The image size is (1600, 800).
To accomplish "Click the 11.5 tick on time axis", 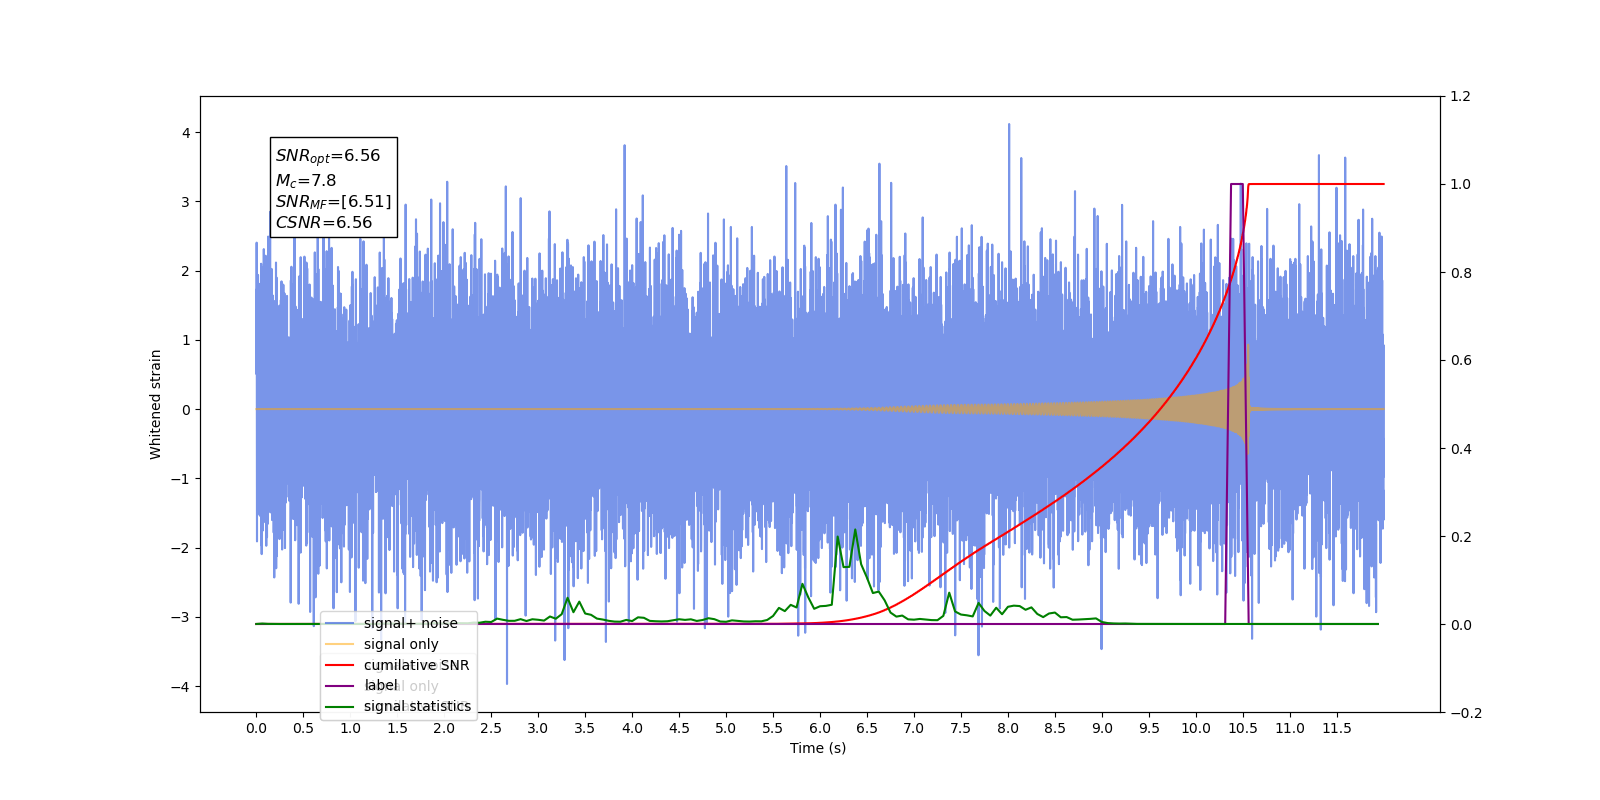I will pyautogui.click(x=1337, y=728).
